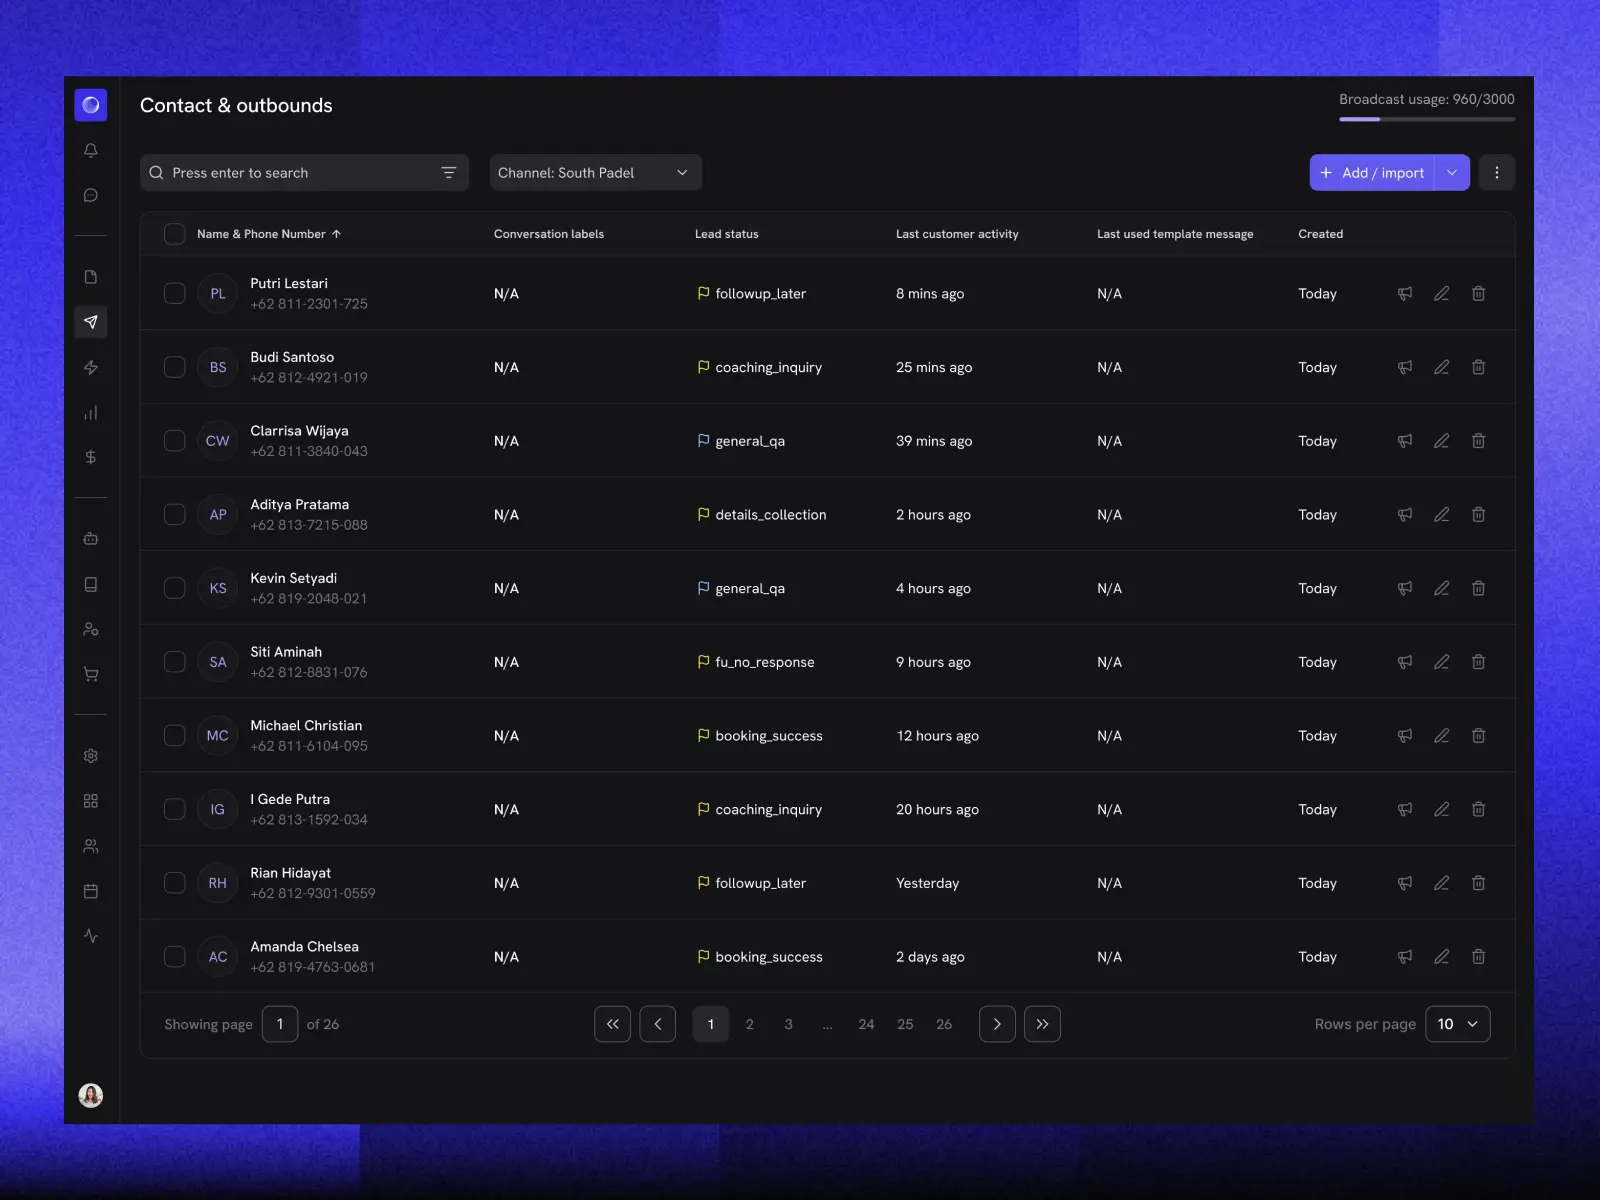
Task: Jump to last page with double-right arrows
Action: click(x=1042, y=1024)
